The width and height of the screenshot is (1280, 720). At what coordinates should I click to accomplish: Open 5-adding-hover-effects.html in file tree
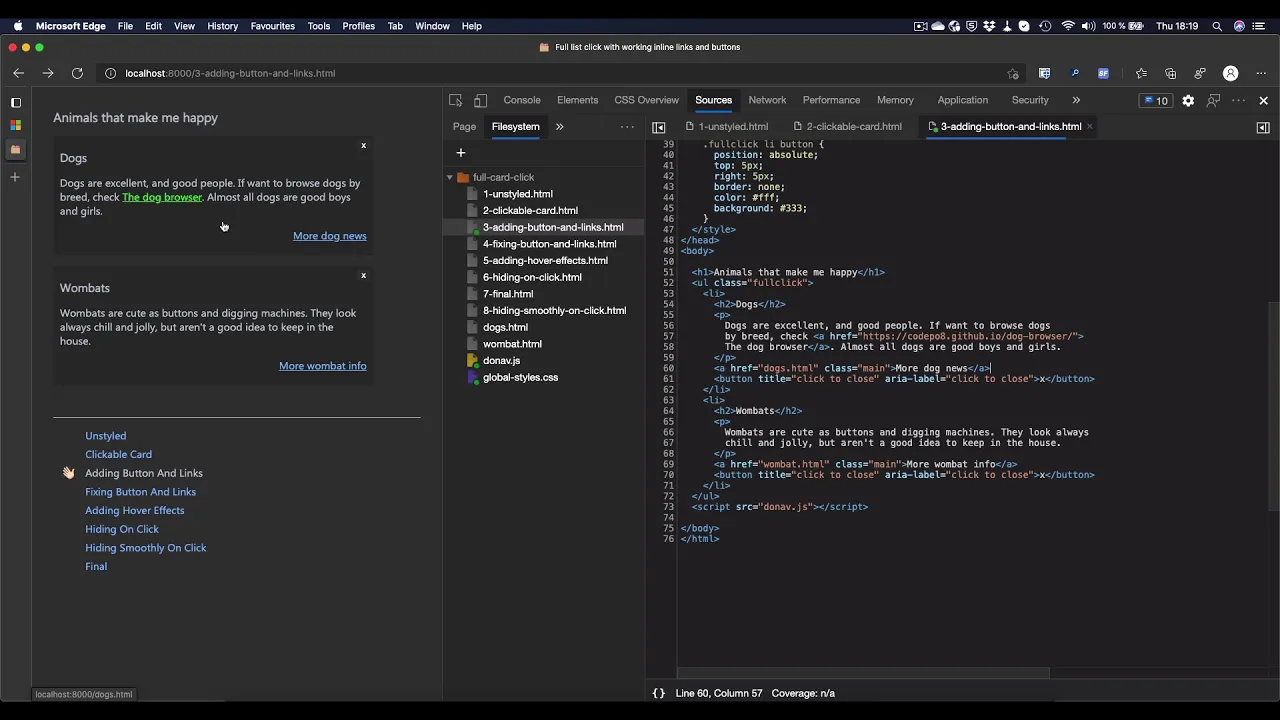545,261
